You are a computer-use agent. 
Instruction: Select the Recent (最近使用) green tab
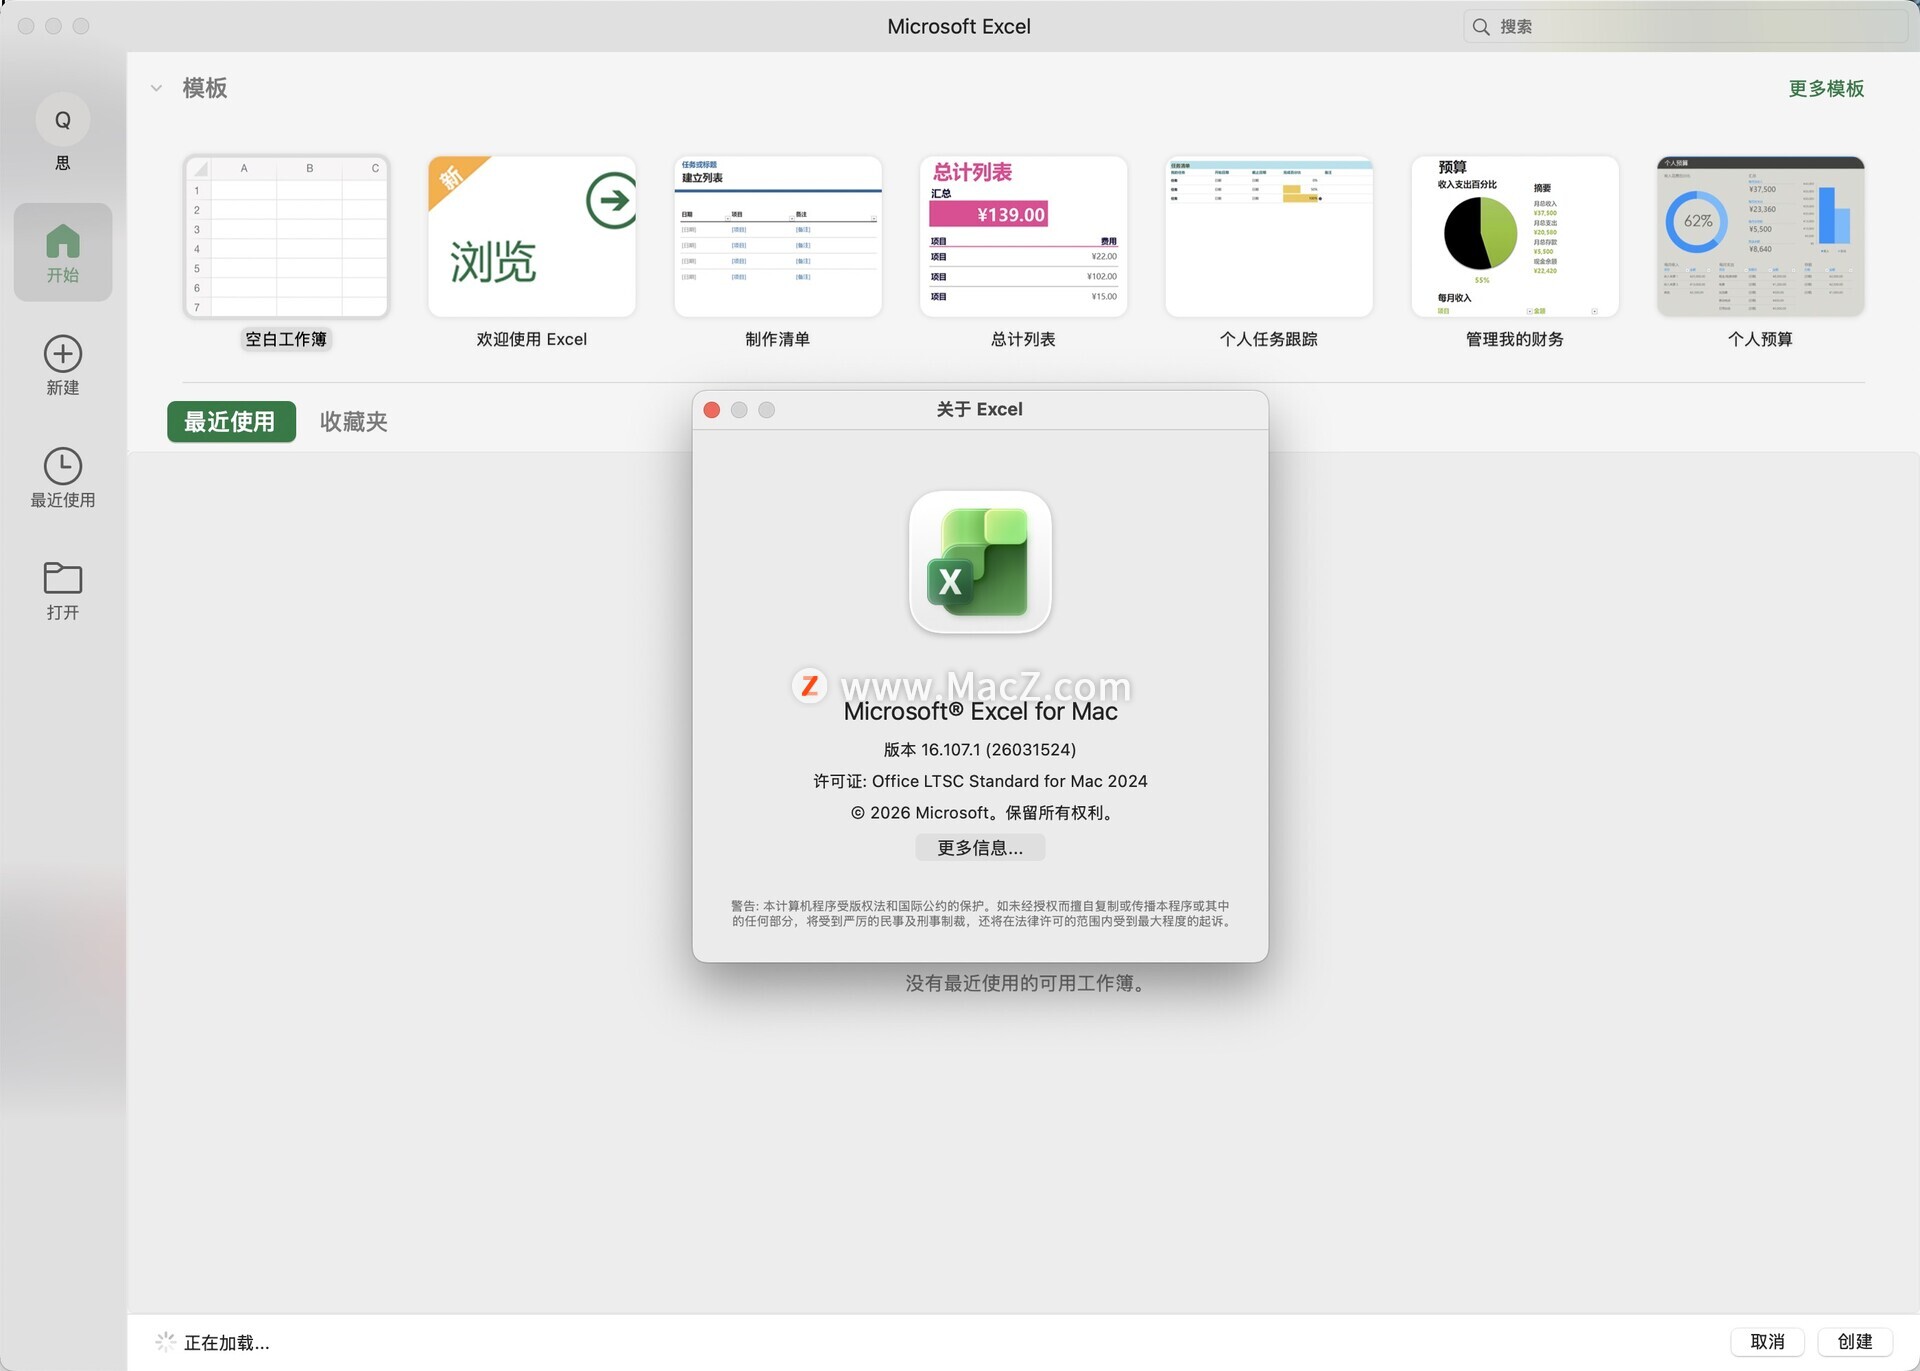(231, 422)
